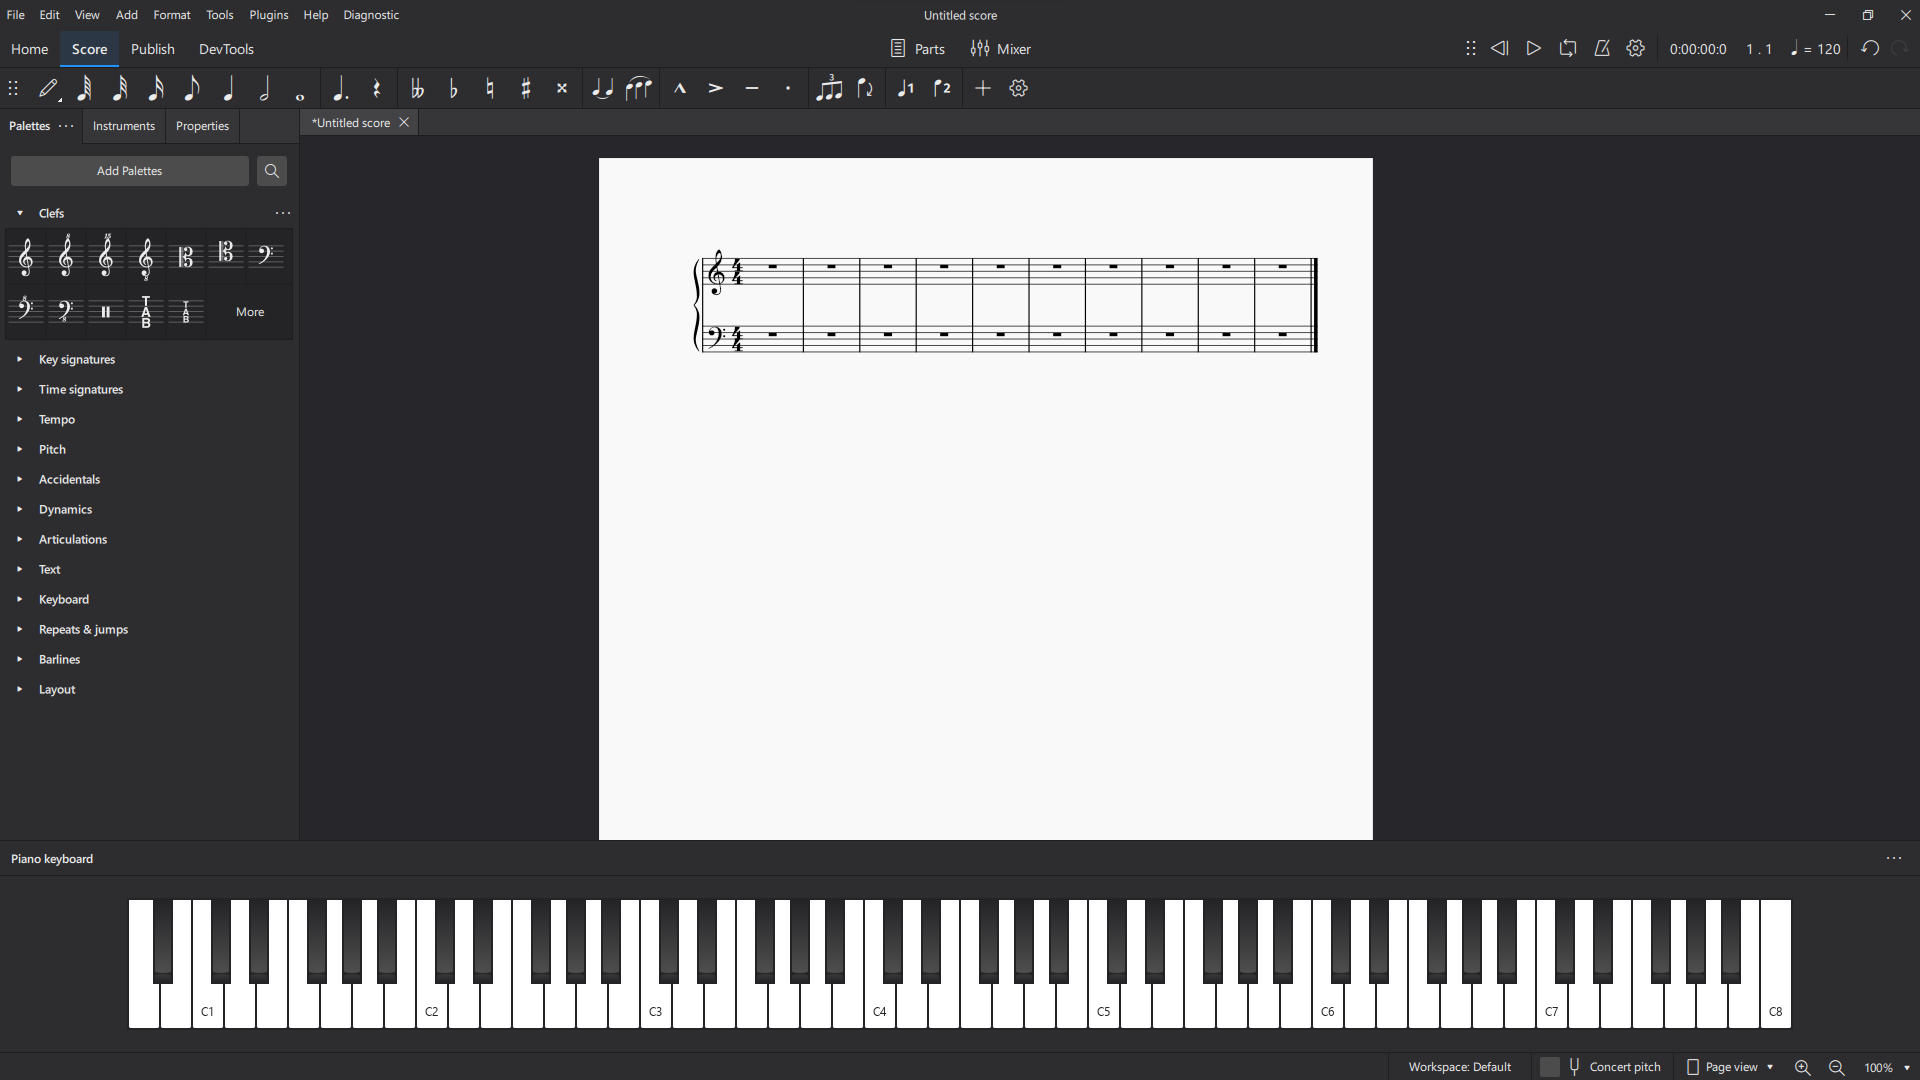Click the flip direction icon

[x=866, y=89]
